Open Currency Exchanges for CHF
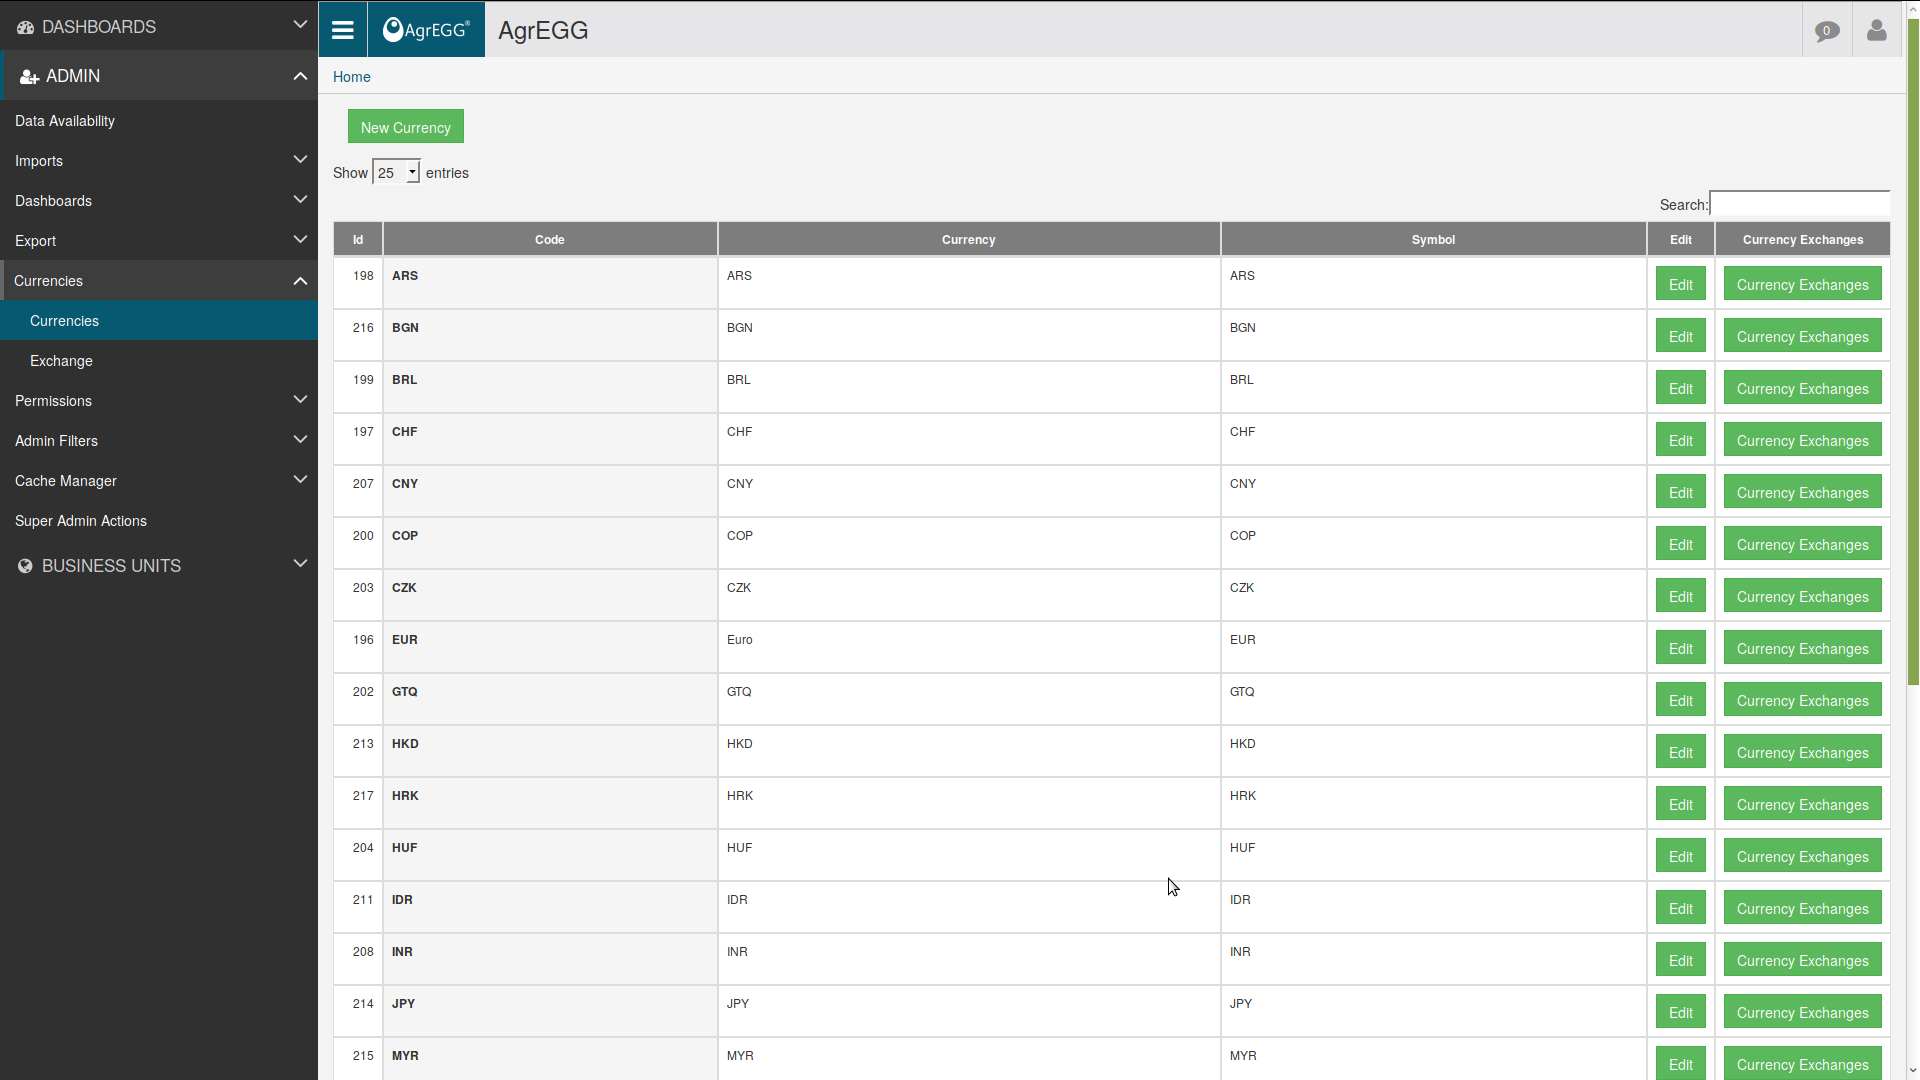 pos(1803,440)
